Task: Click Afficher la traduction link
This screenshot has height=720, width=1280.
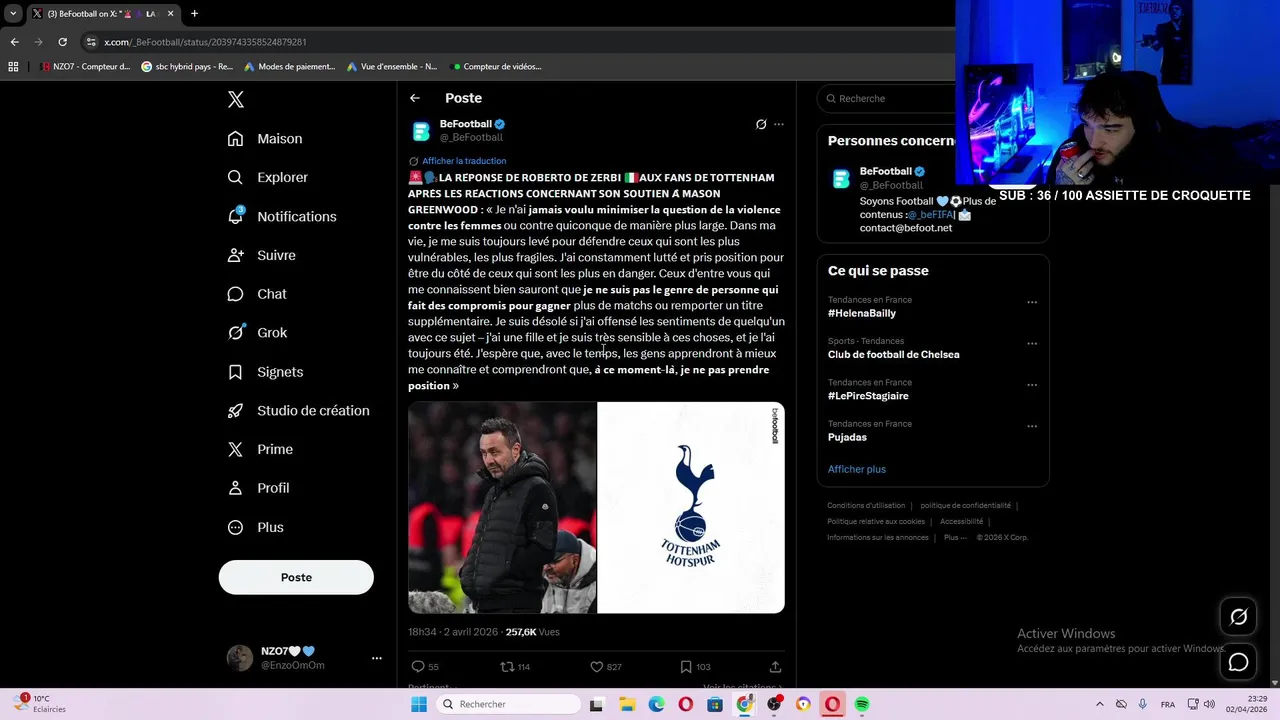Action: click(x=464, y=161)
